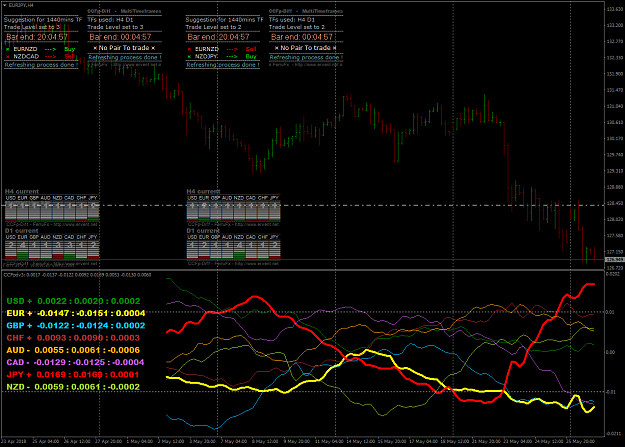Click the red JPY + legend entry

[73, 374]
